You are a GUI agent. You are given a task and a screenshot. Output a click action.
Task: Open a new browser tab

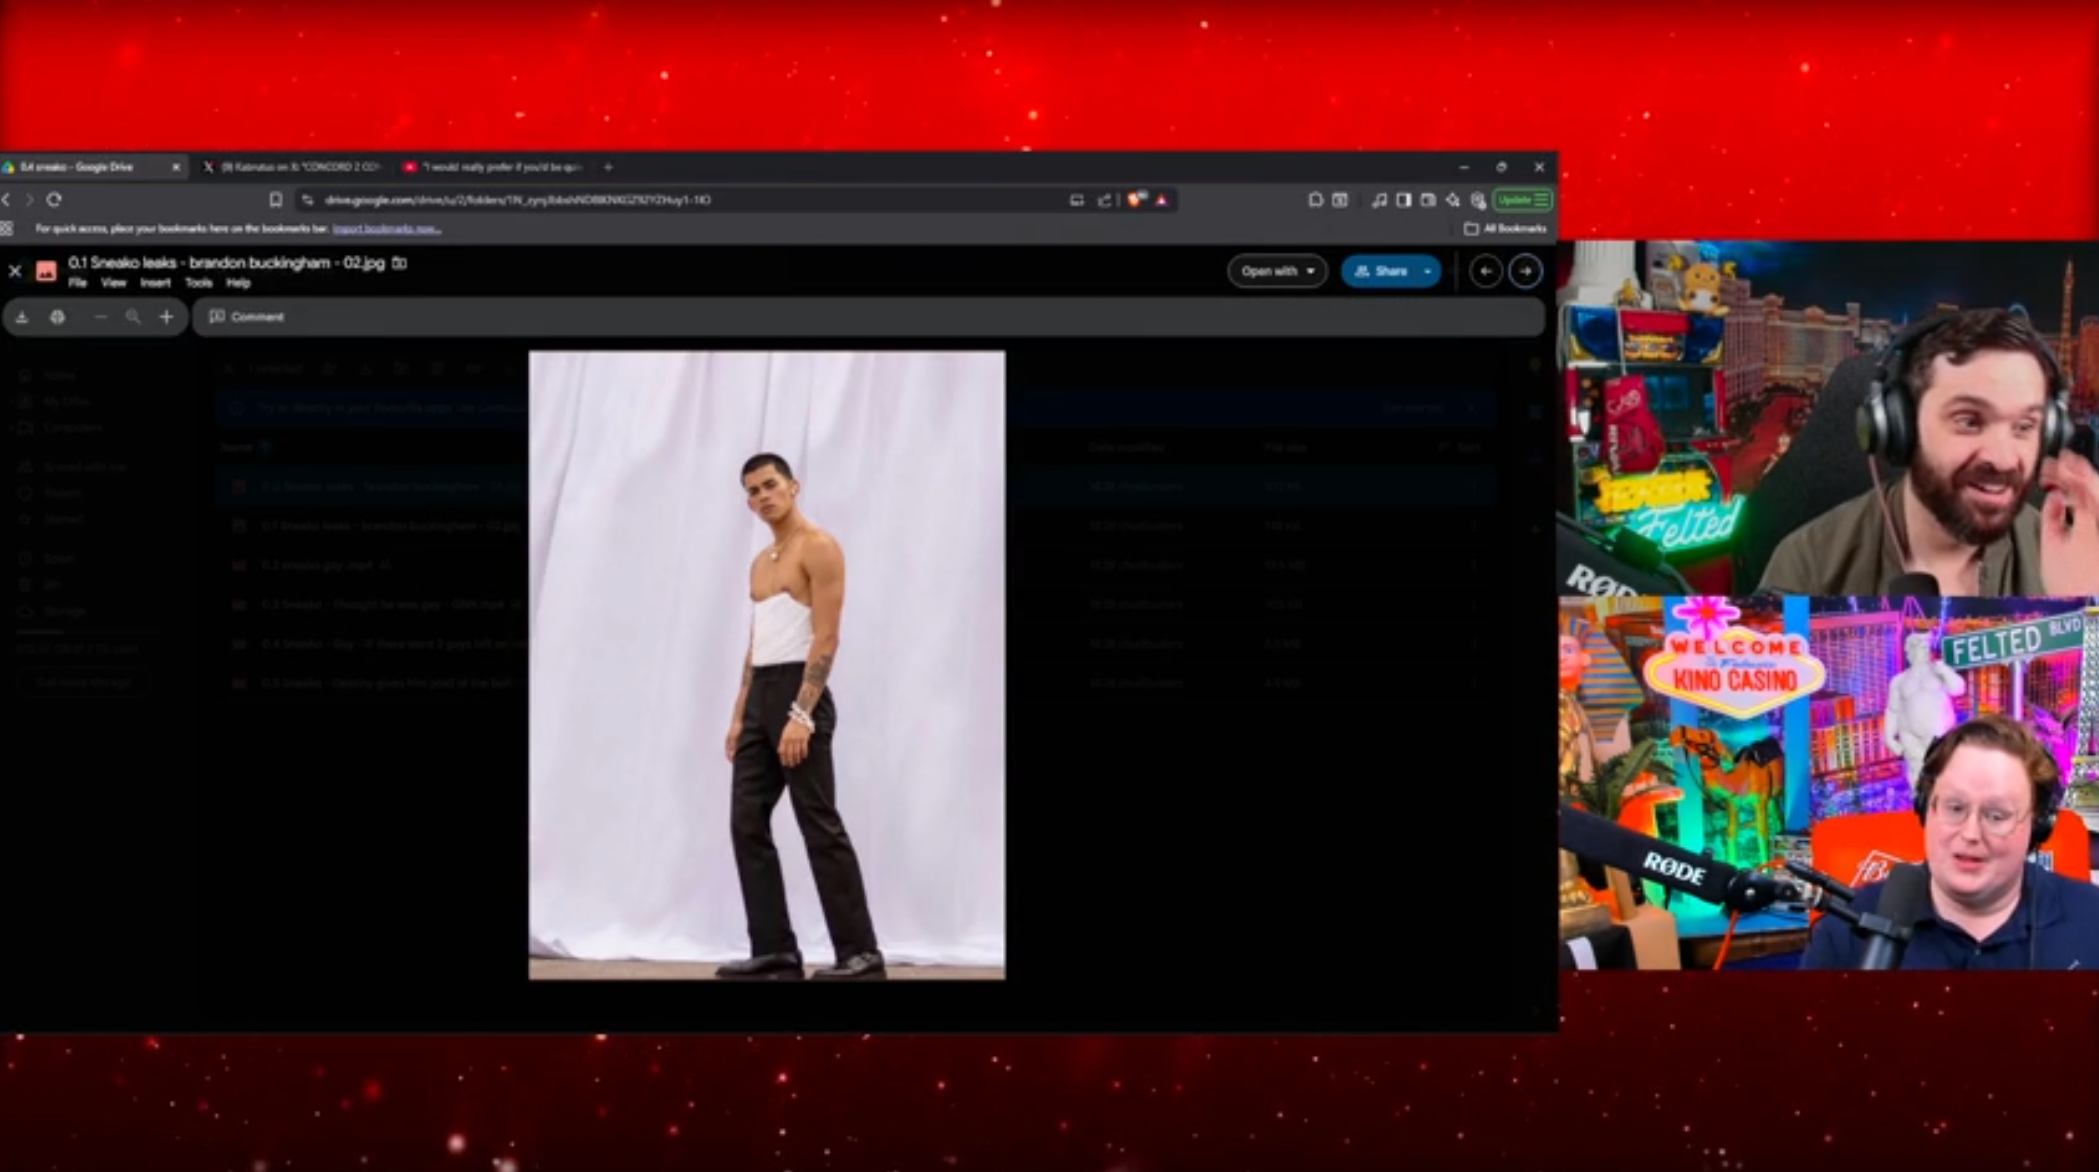point(608,167)
